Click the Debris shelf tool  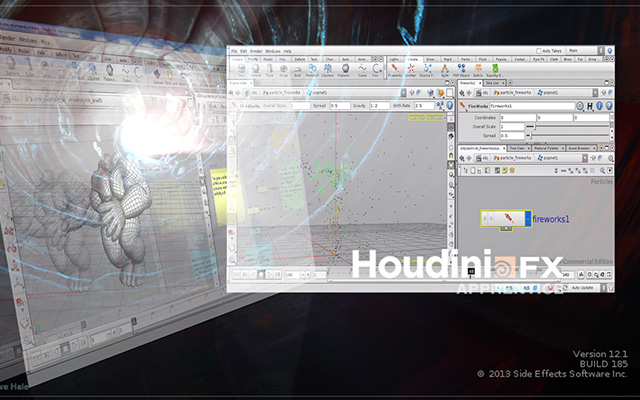coord(478,70)
